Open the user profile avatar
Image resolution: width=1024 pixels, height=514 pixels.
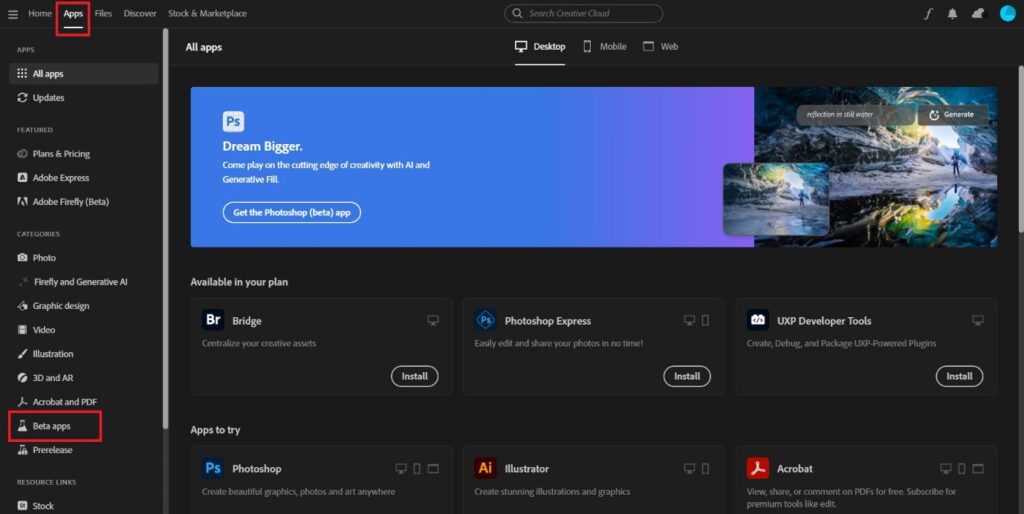1007,14
